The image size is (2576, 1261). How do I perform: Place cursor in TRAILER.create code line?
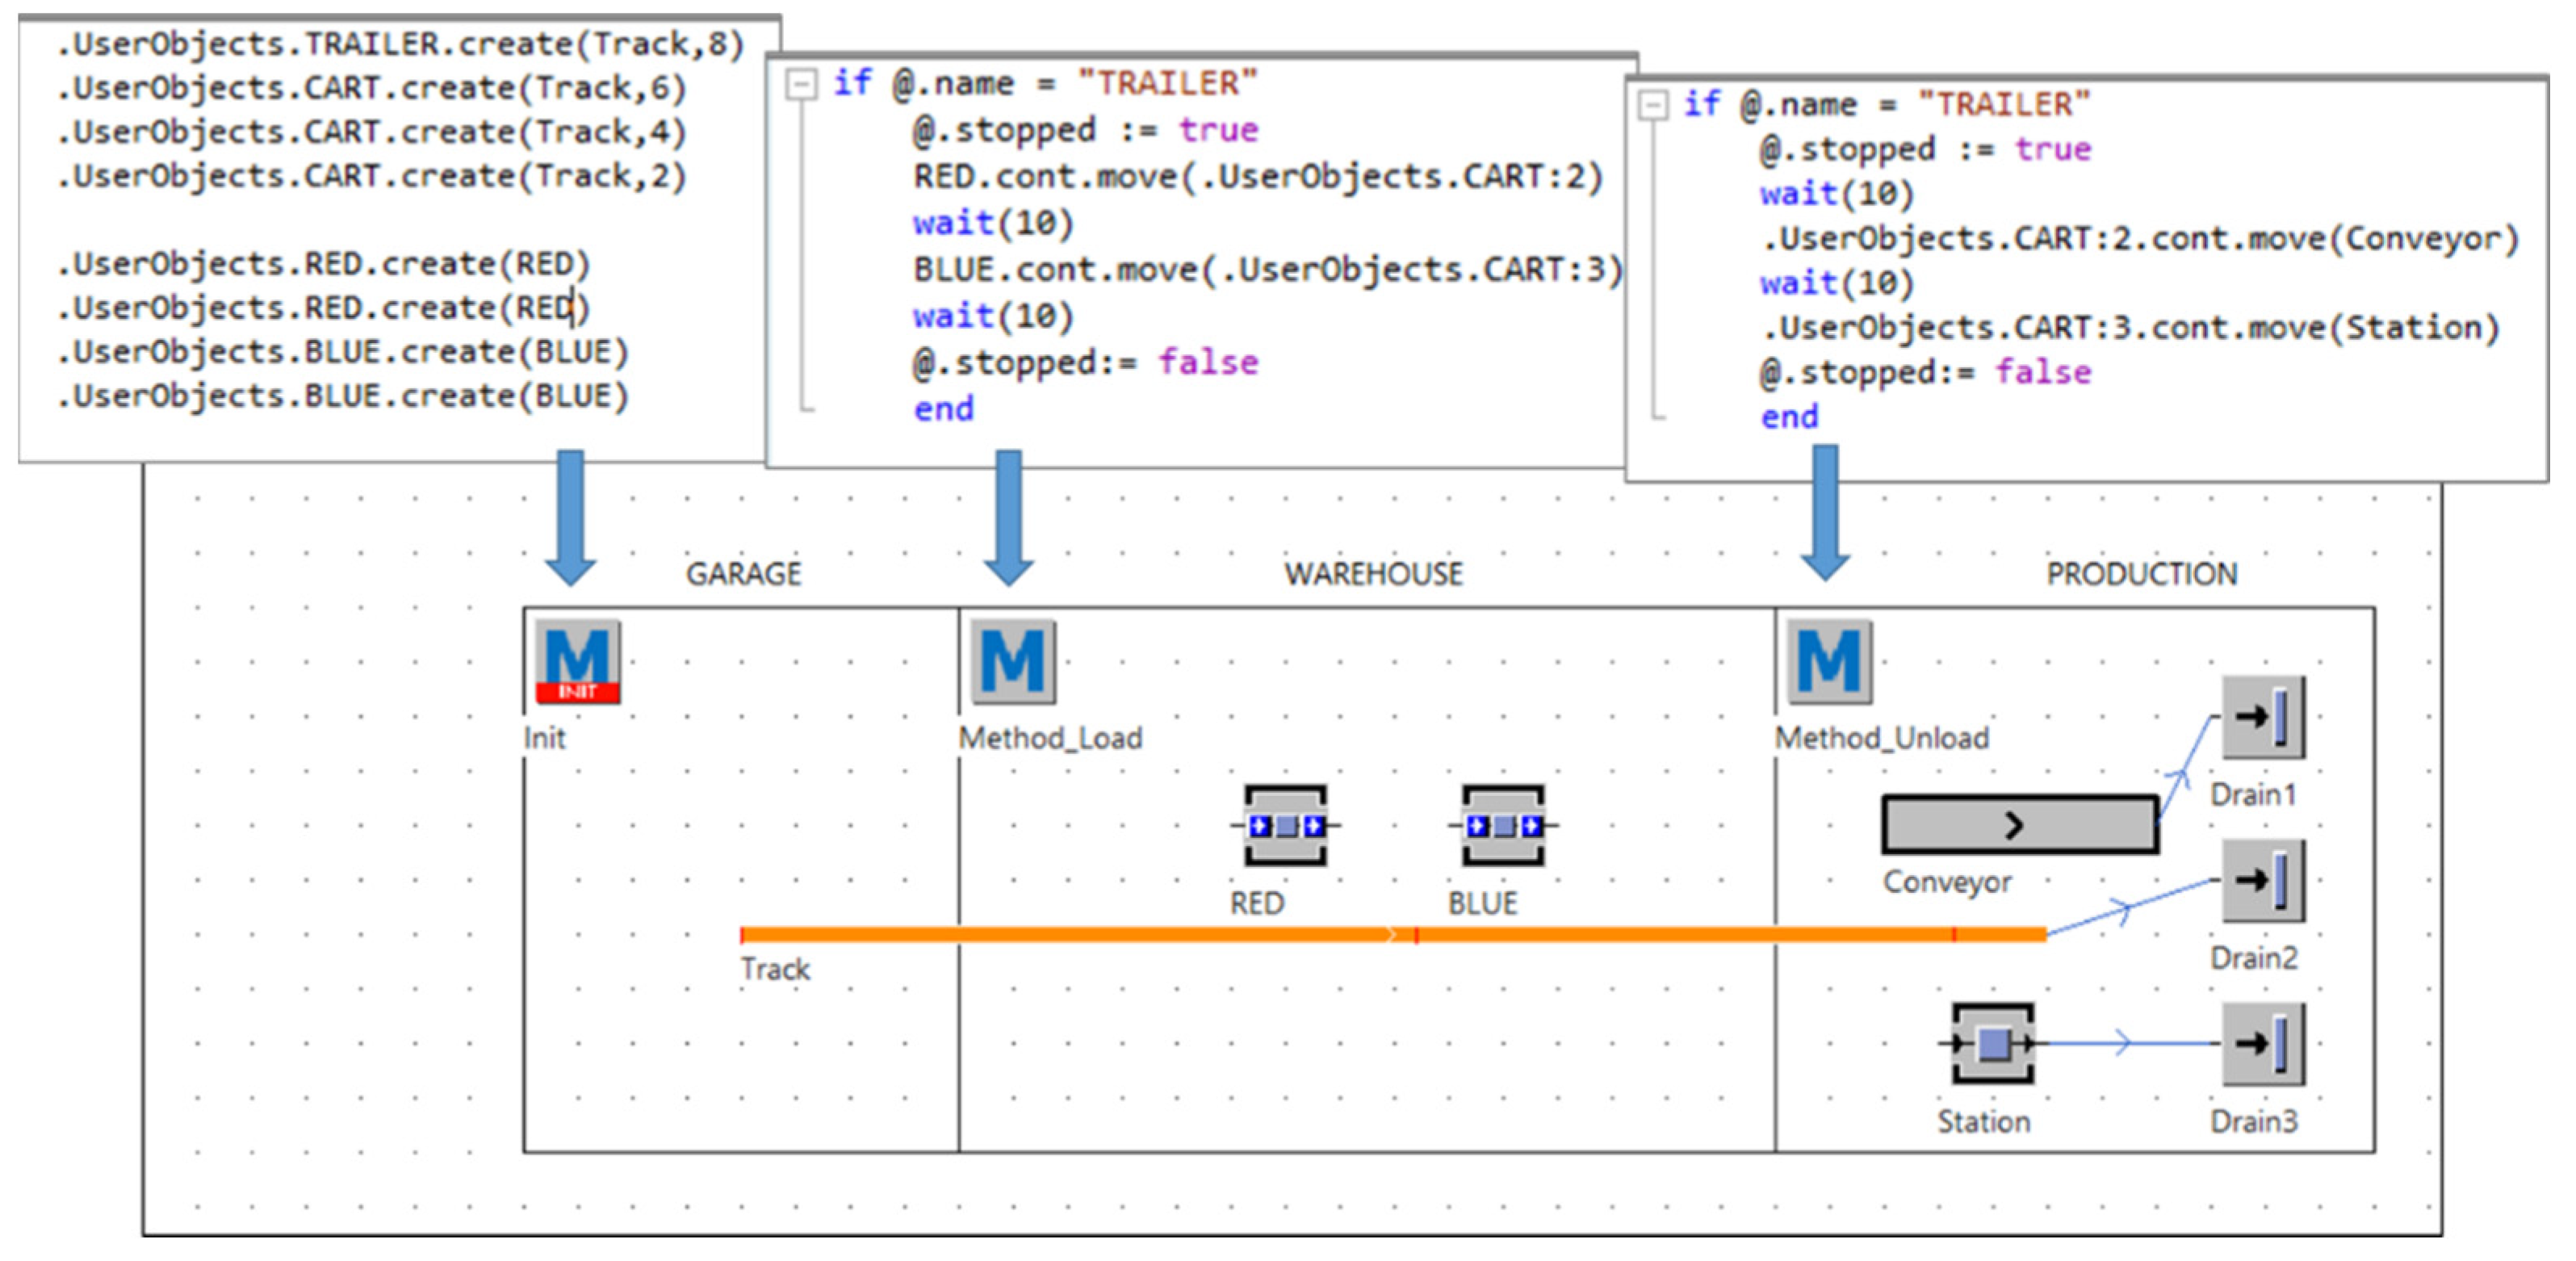(400, 44)
